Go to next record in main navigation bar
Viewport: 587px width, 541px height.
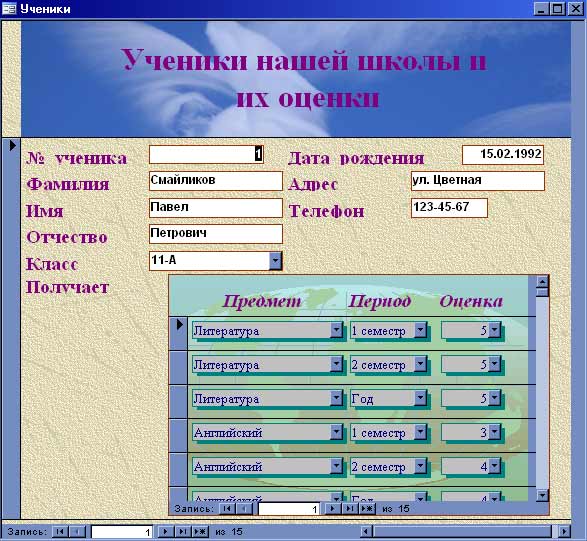pyautogui.click(x=165, y=532)
